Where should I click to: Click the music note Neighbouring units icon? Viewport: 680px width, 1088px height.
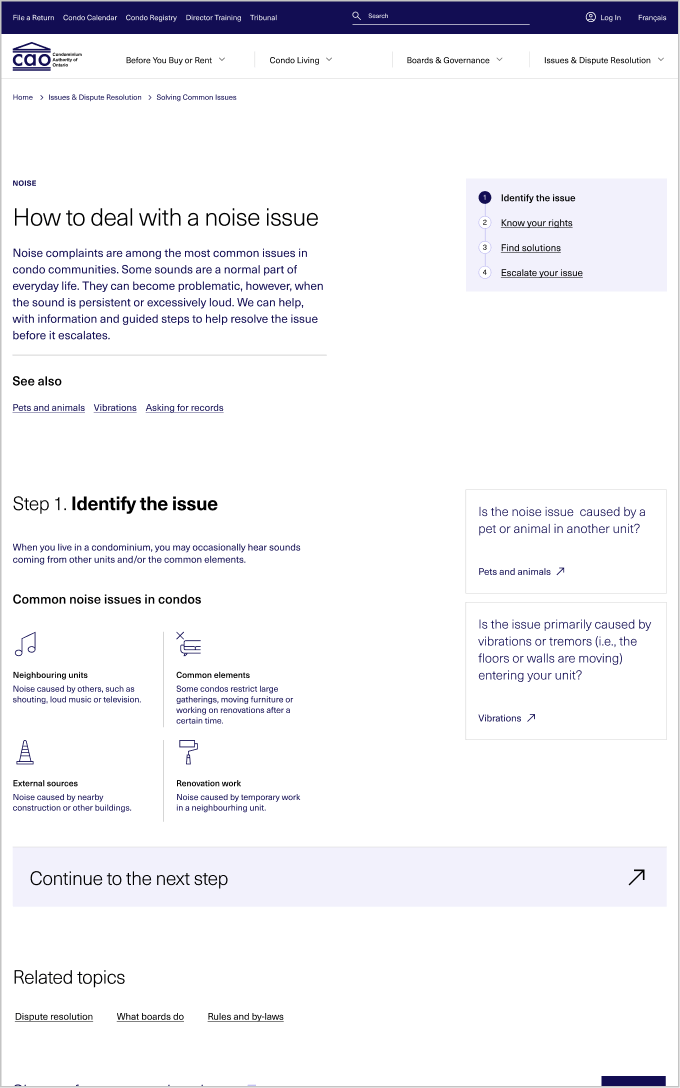[x=25, y=644]
